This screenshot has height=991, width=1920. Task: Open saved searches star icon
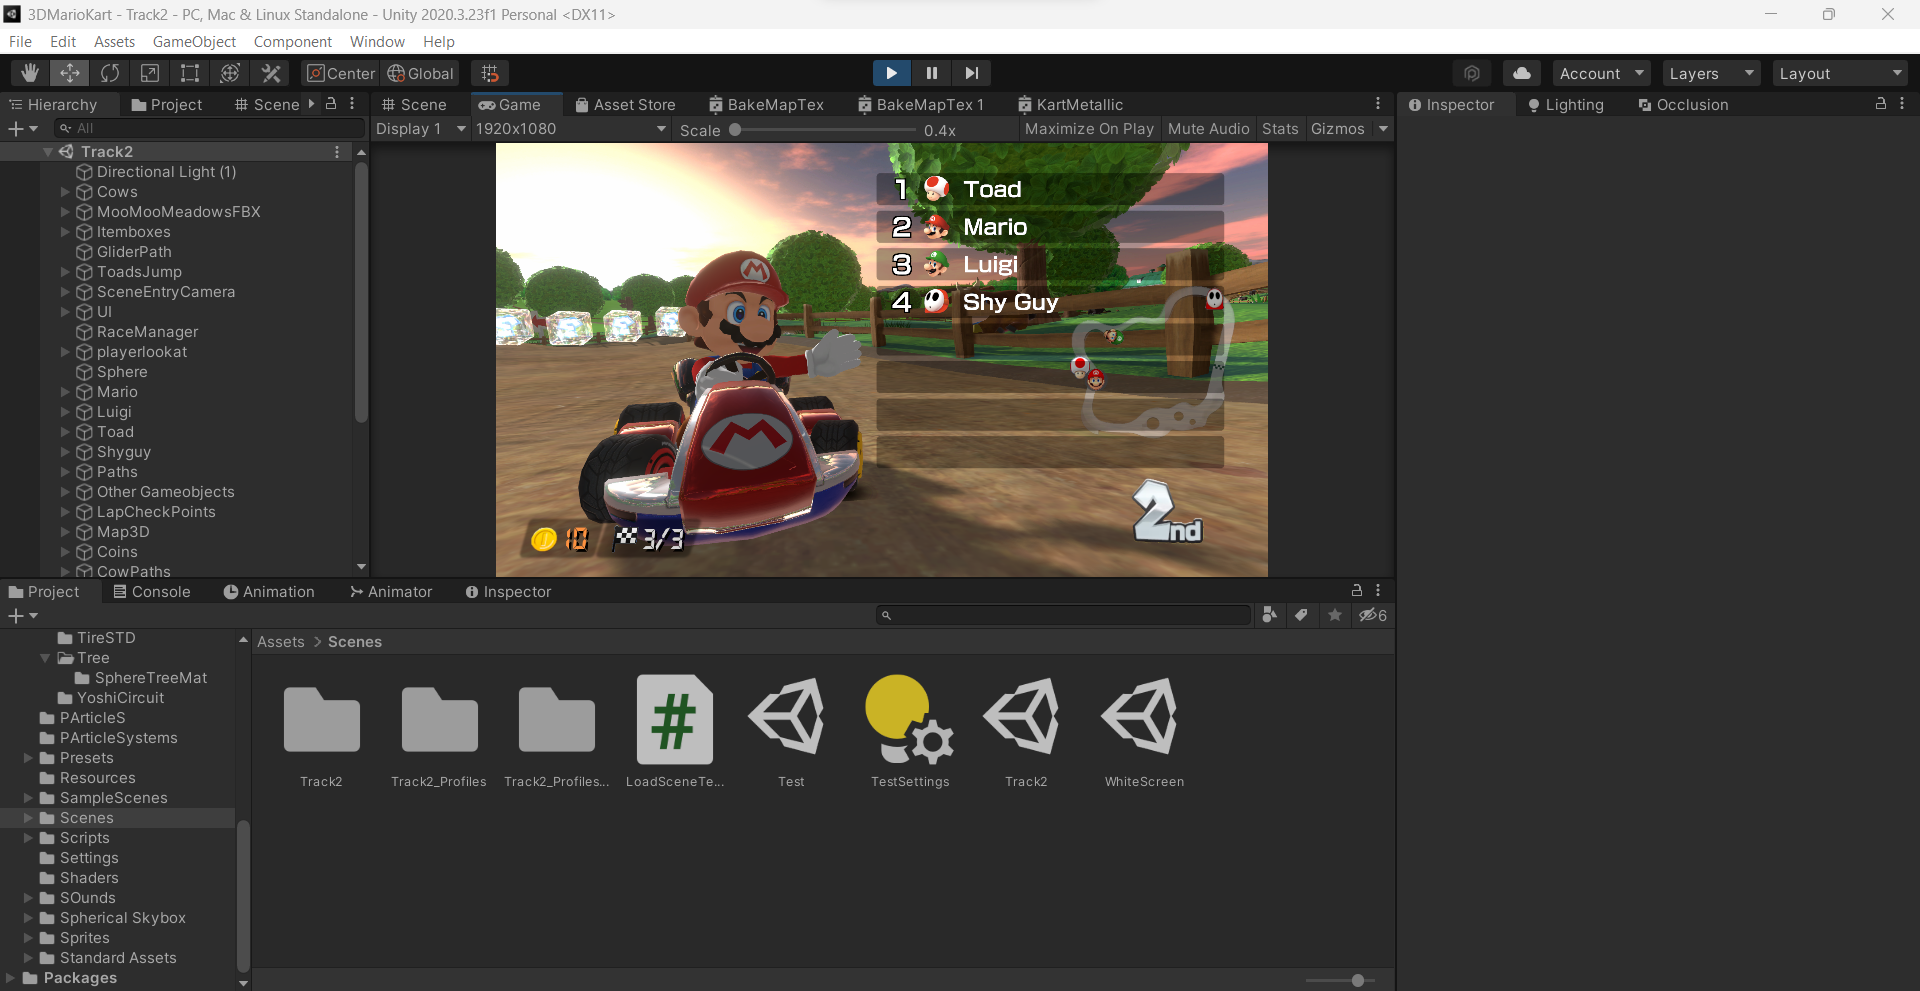(x=1335, y=615)
